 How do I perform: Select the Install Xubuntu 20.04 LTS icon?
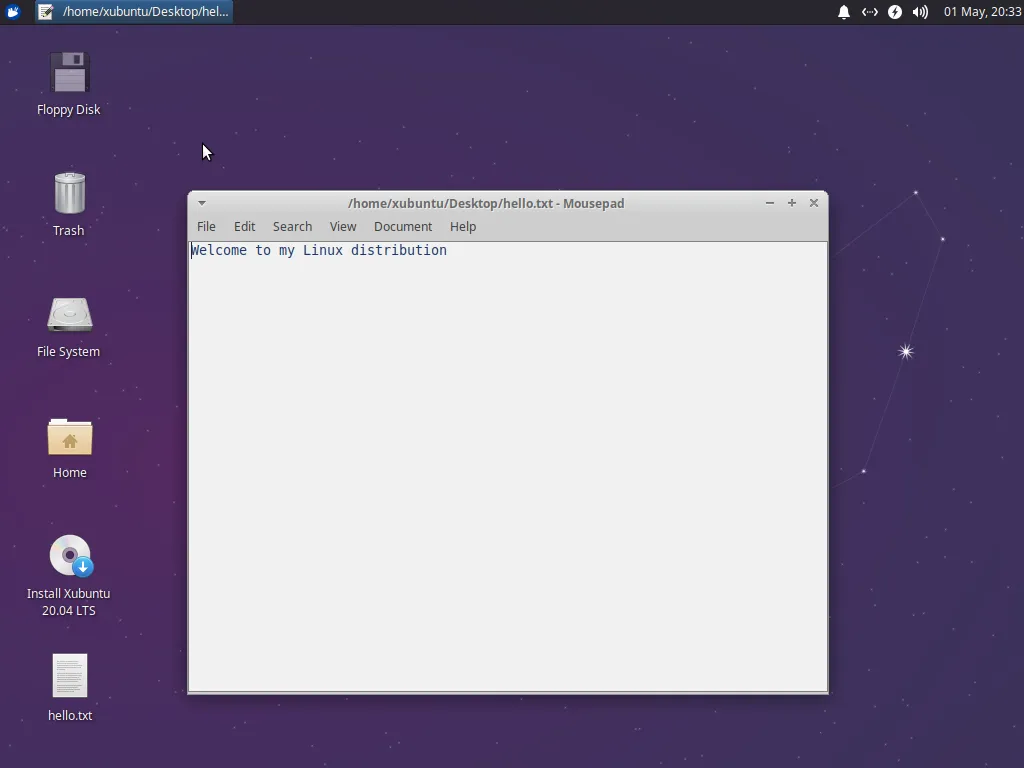click(x=71, y=556)
